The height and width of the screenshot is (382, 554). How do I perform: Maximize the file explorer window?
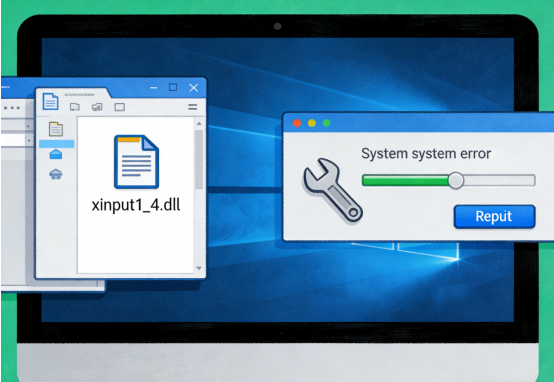(173, 87)
